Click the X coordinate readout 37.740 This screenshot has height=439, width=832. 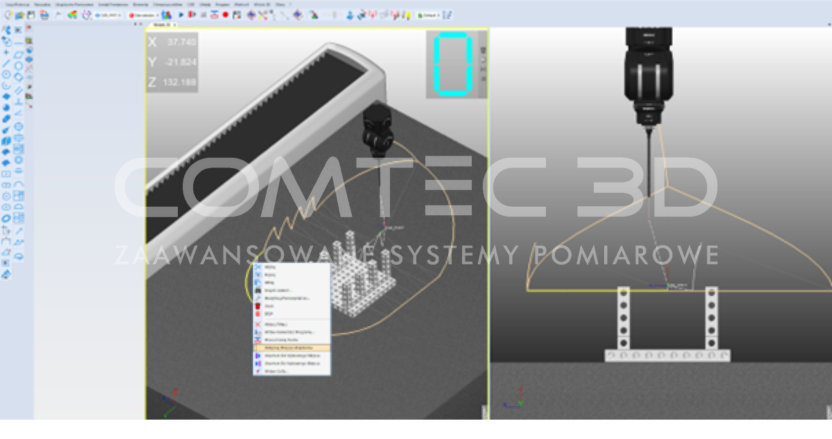(180, 43)
